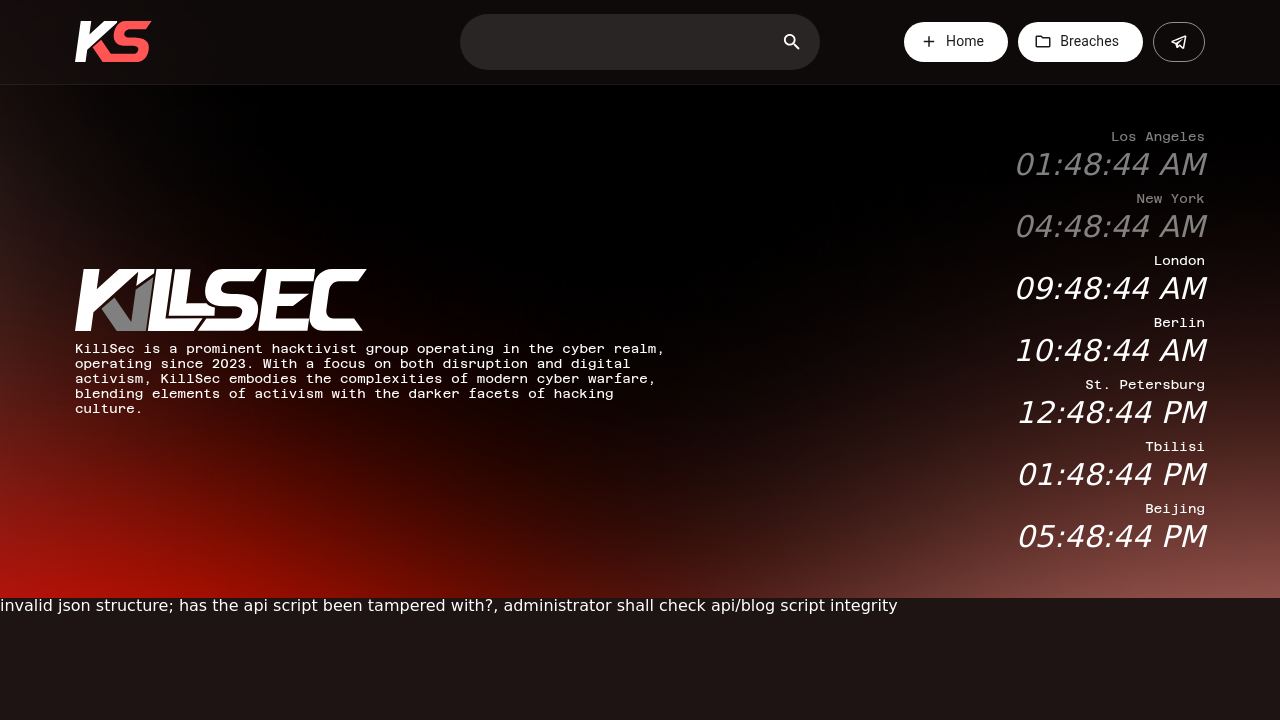
Task: Click the KS logo in the header
Action: pyautogui.click(x=113, y=42)
